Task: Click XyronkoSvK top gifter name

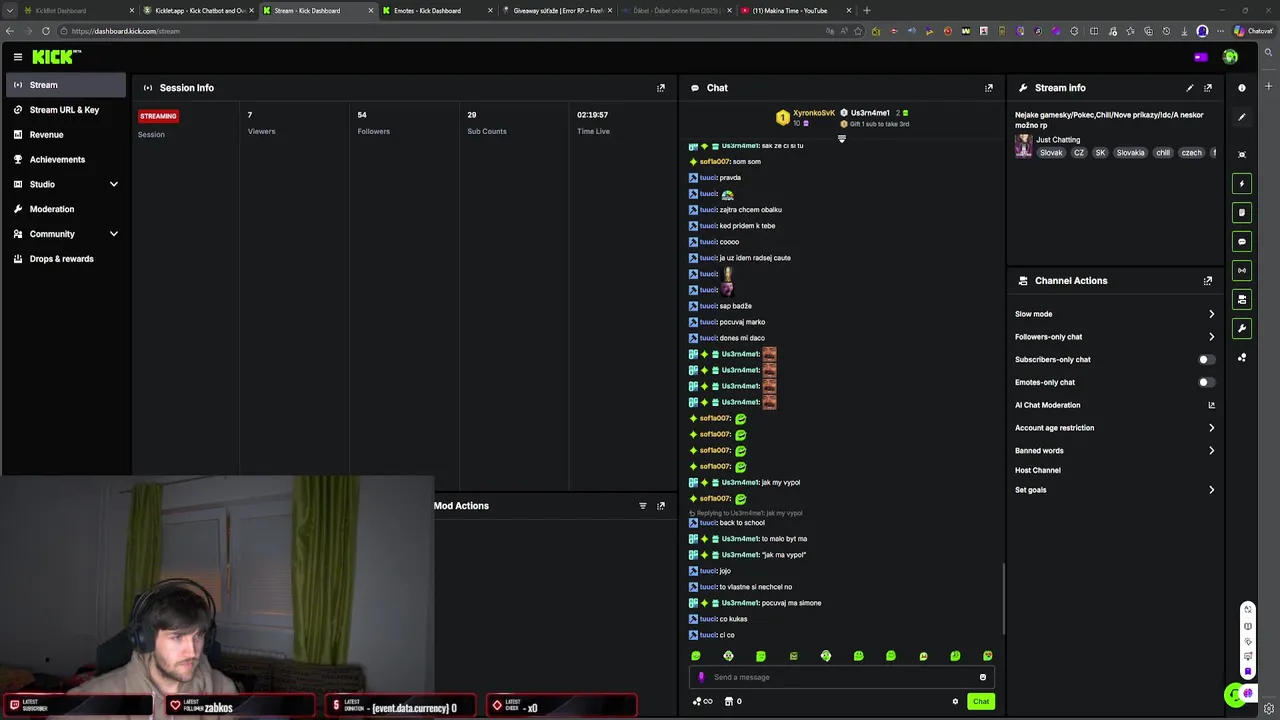Action: point(814,113)
